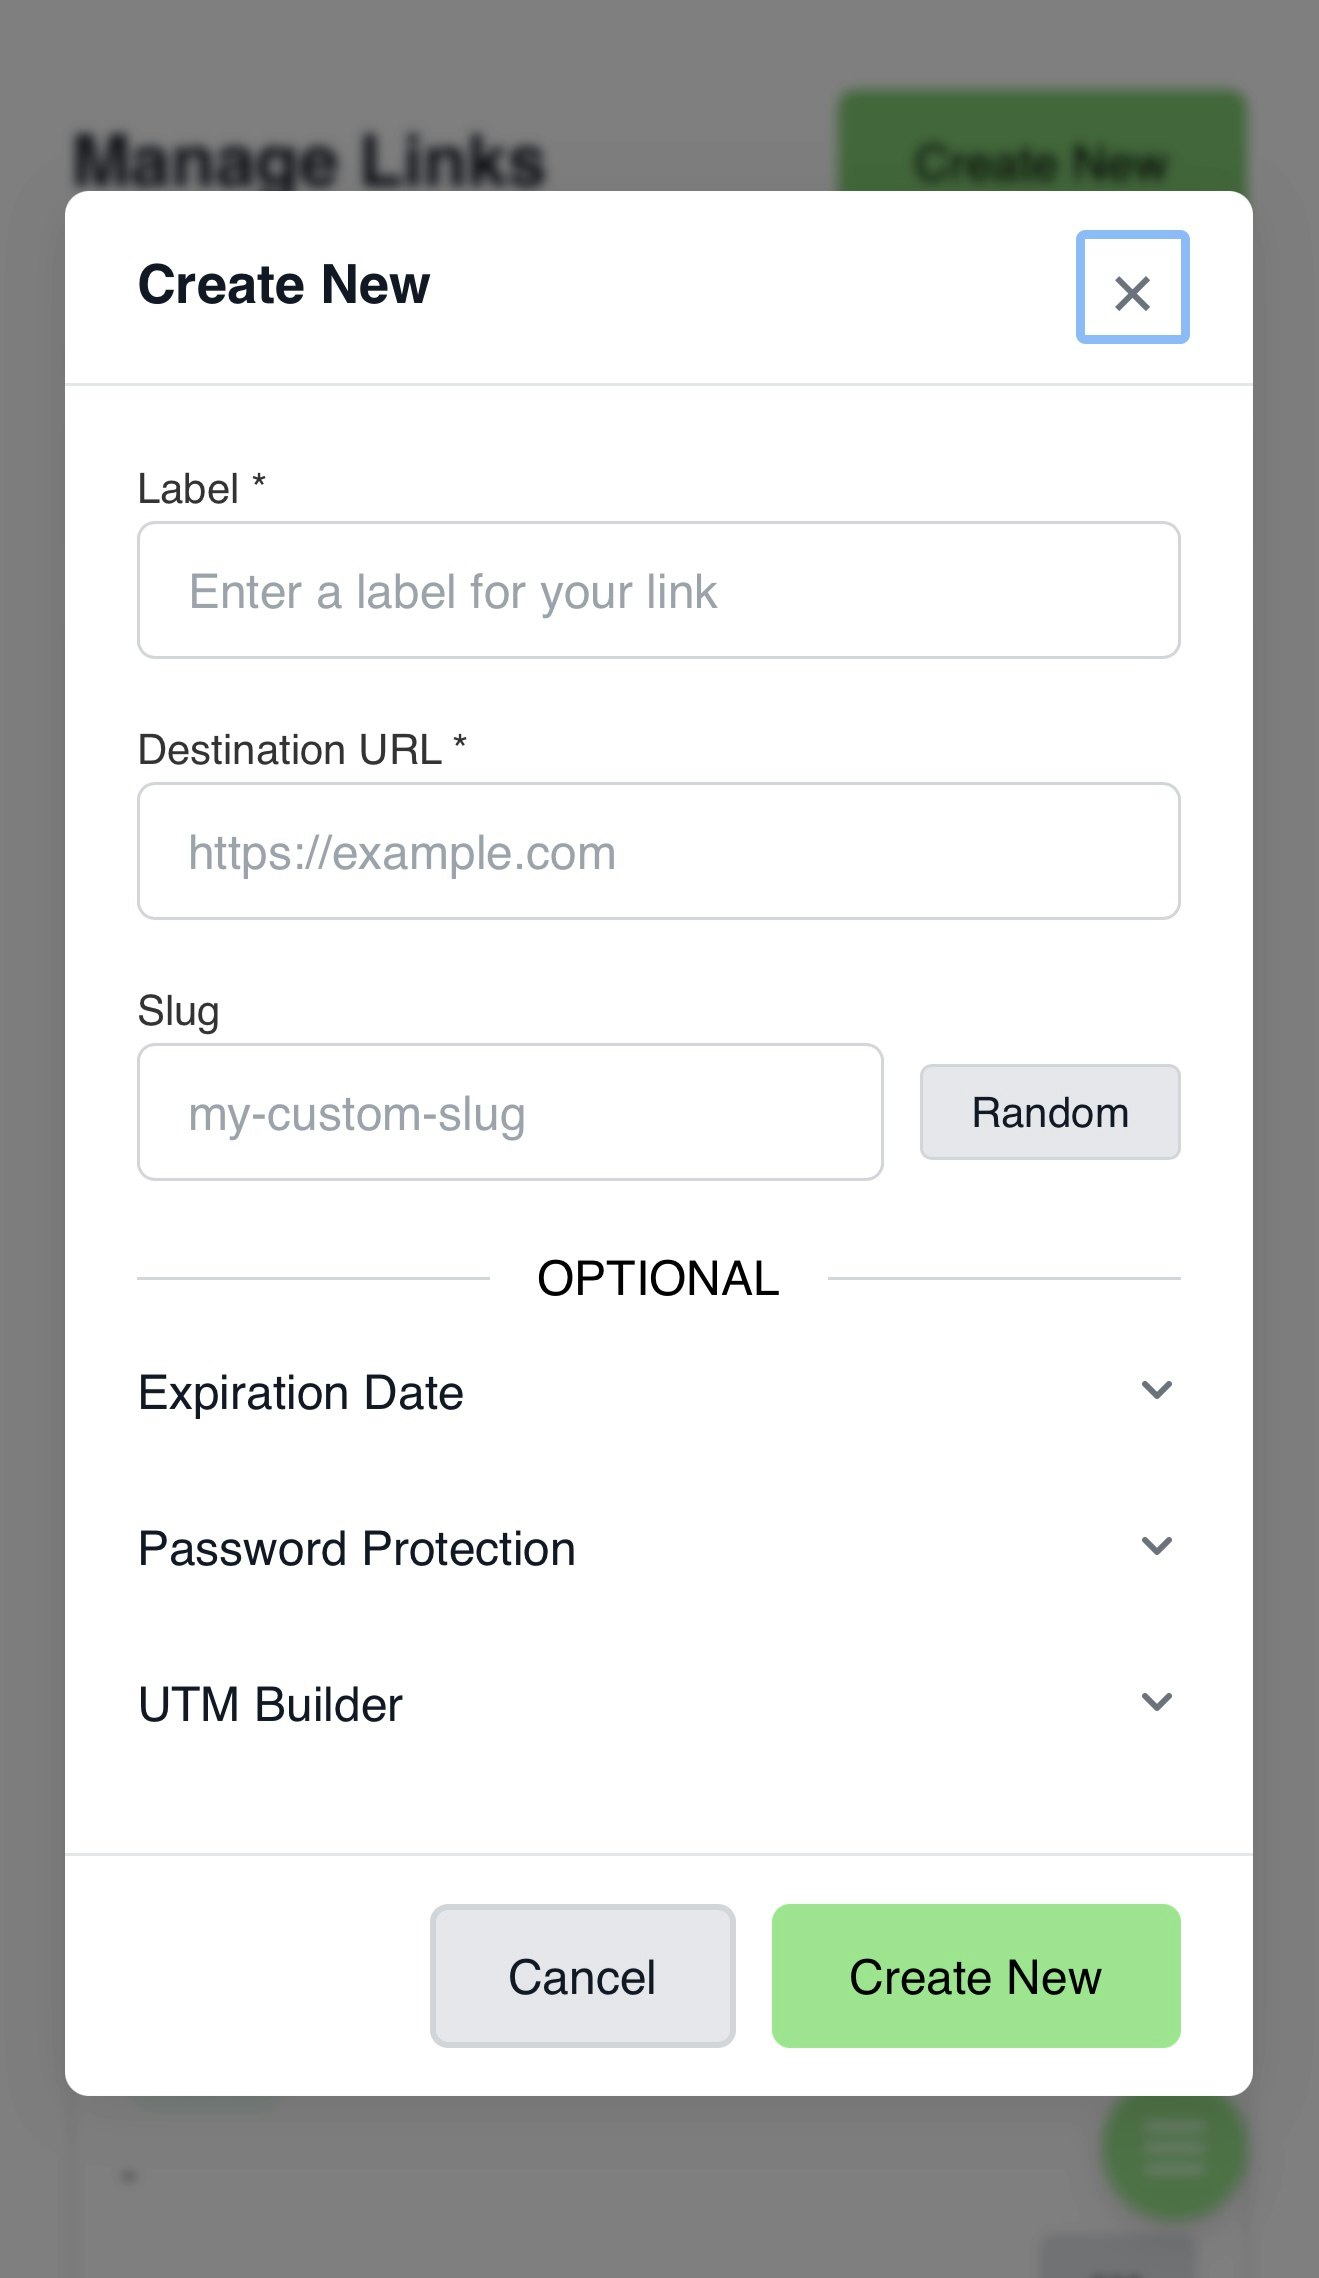Focus the Slug input field

tap(510, 1112)
